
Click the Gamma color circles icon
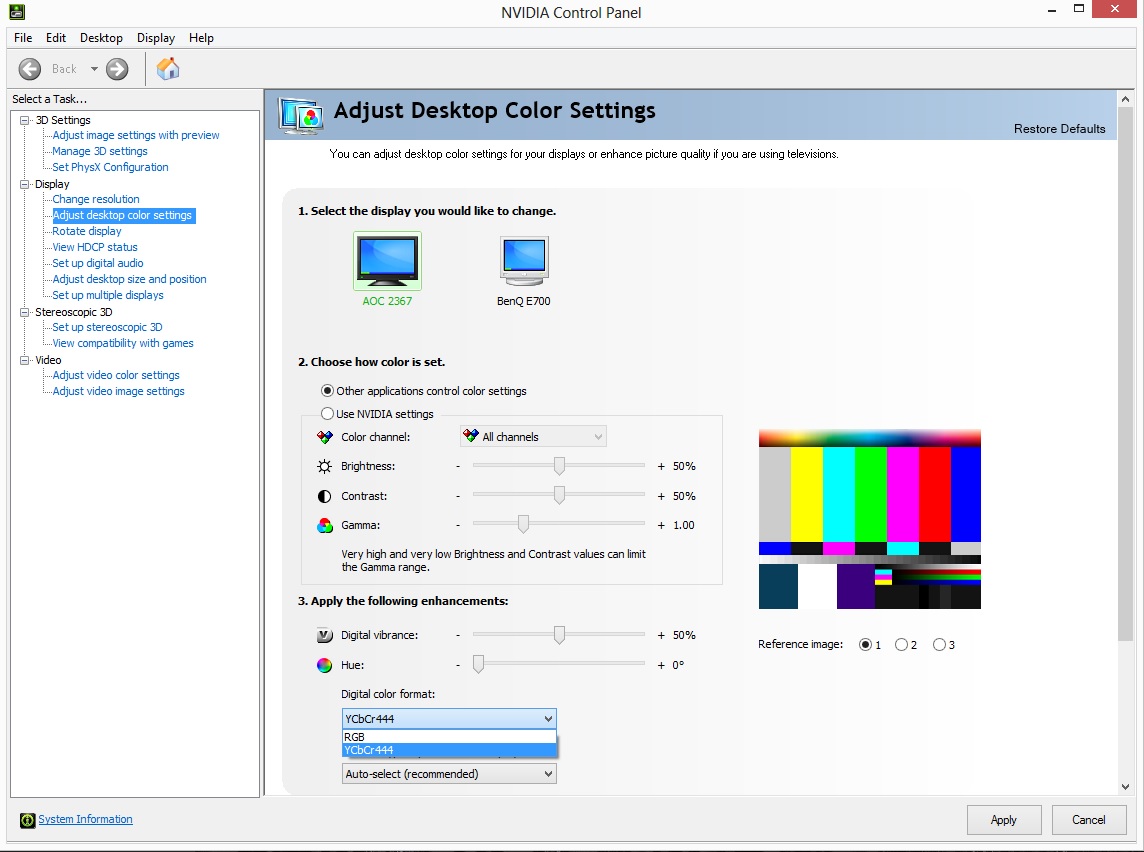(x=325, y=525)
